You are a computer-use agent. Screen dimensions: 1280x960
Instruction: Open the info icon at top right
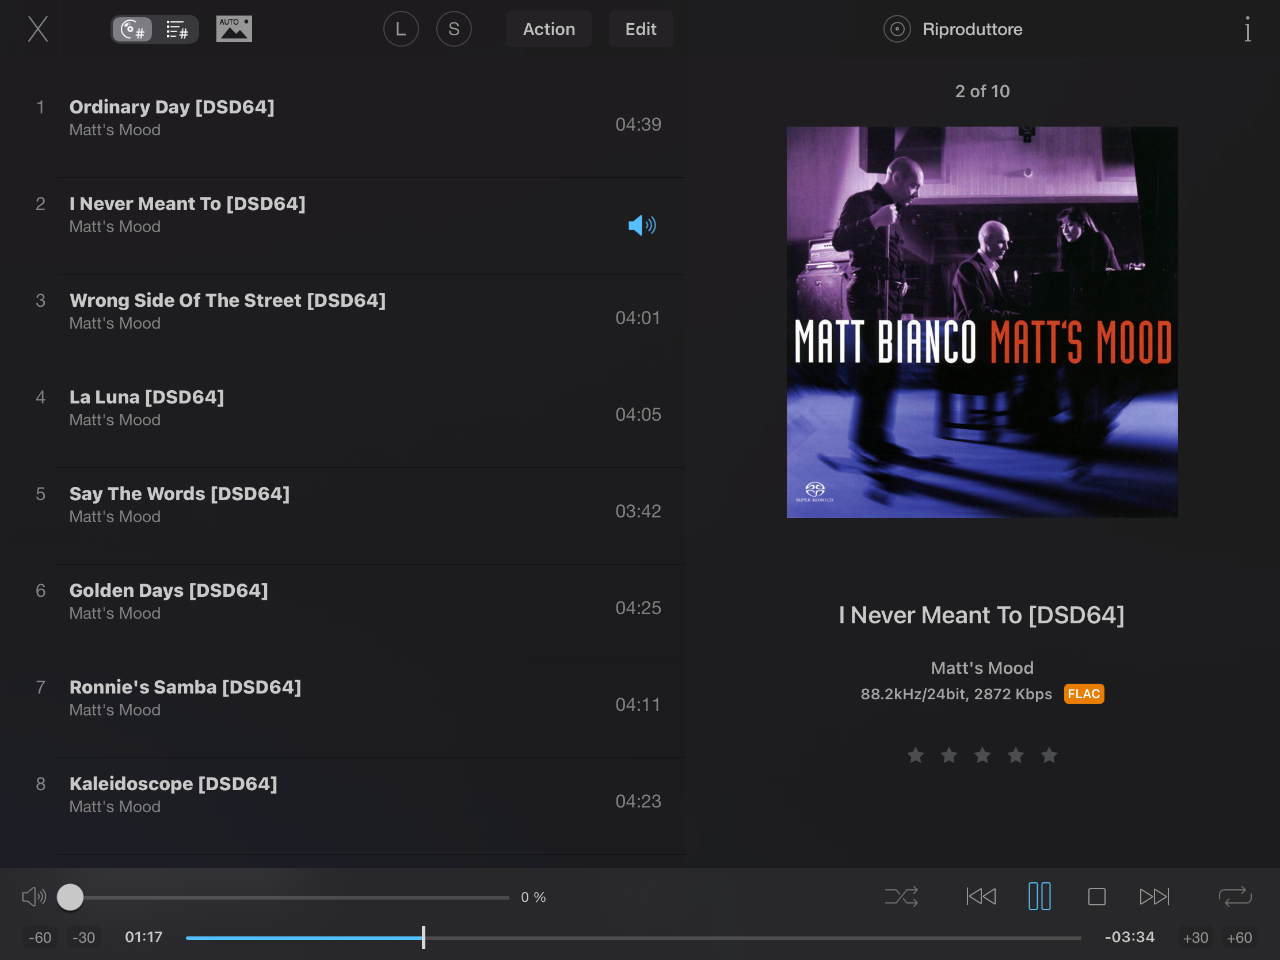tap(1247, 29)
